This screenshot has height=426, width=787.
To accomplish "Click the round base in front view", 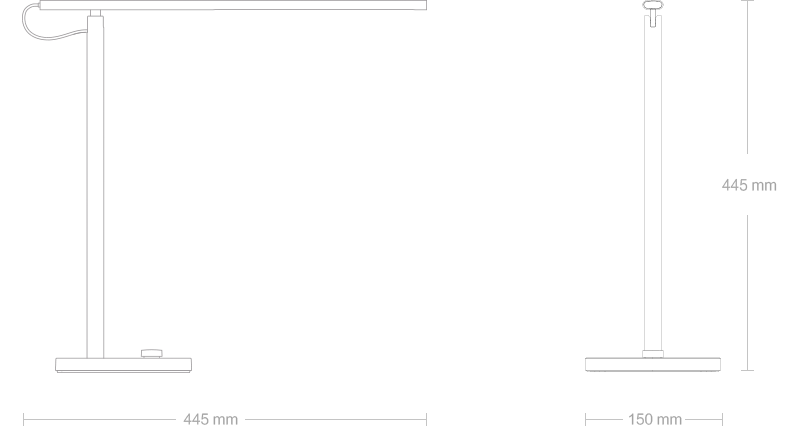I will coord(653,365).
